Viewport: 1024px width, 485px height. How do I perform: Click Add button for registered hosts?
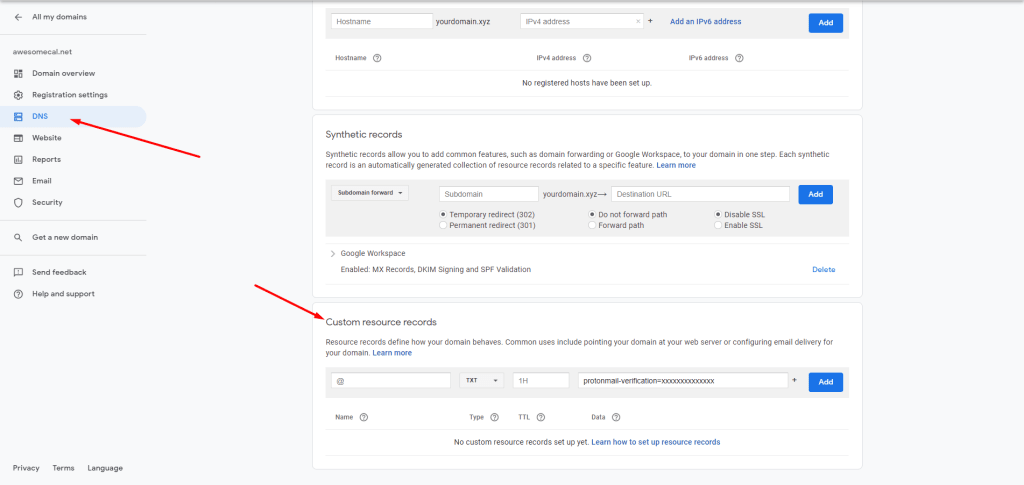click(825, 23)
